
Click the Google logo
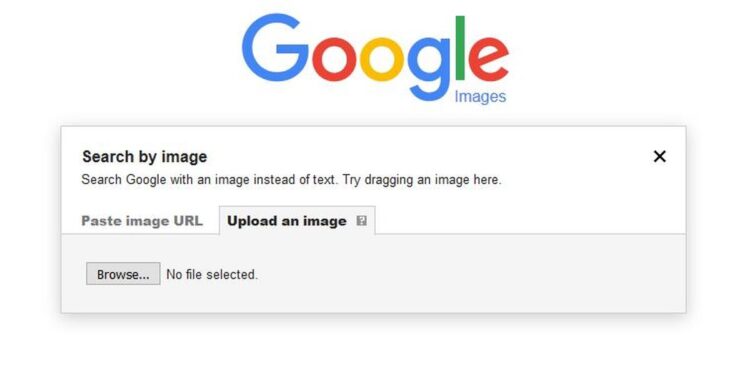click(x=375, y=58)
